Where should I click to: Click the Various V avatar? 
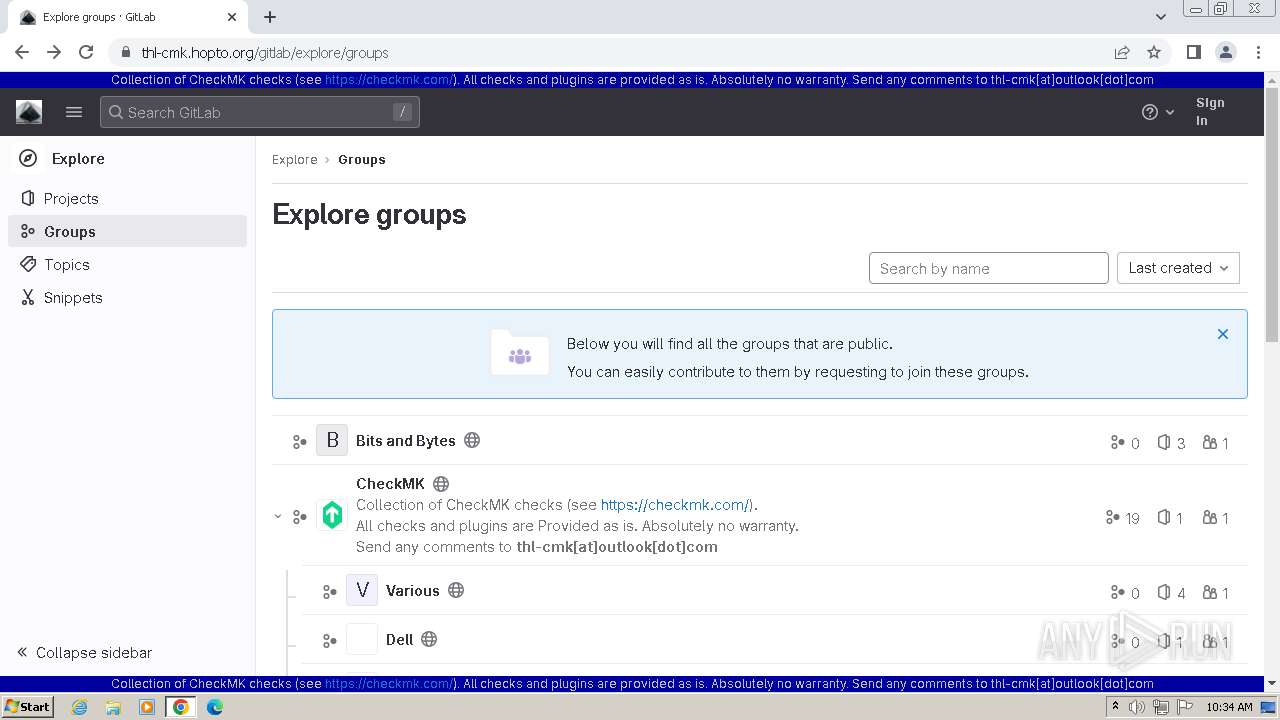362,590
